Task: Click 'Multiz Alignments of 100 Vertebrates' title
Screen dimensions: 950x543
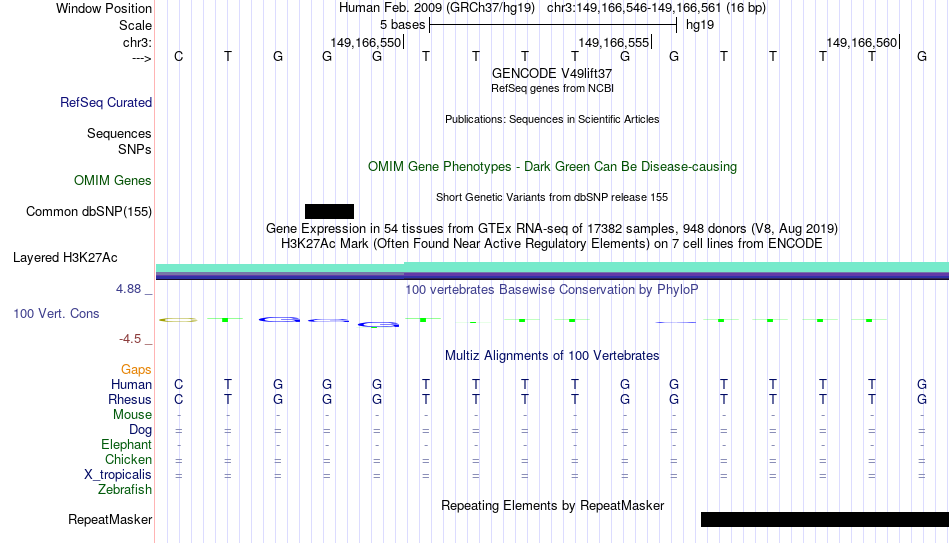Action: 552,356
